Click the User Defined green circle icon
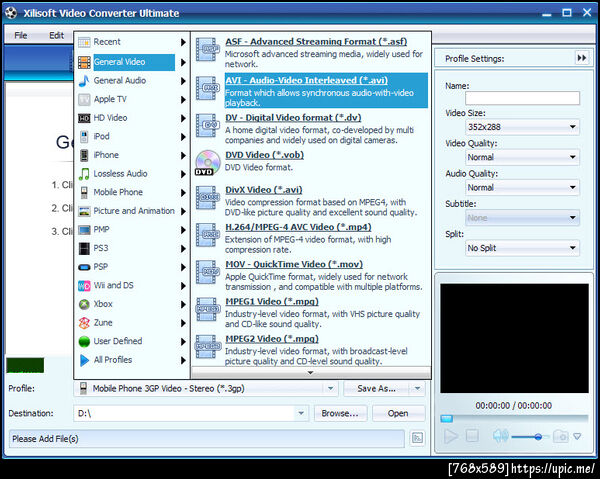The height and width of the screenshot is (479, 600). click(x=84, y=341)
